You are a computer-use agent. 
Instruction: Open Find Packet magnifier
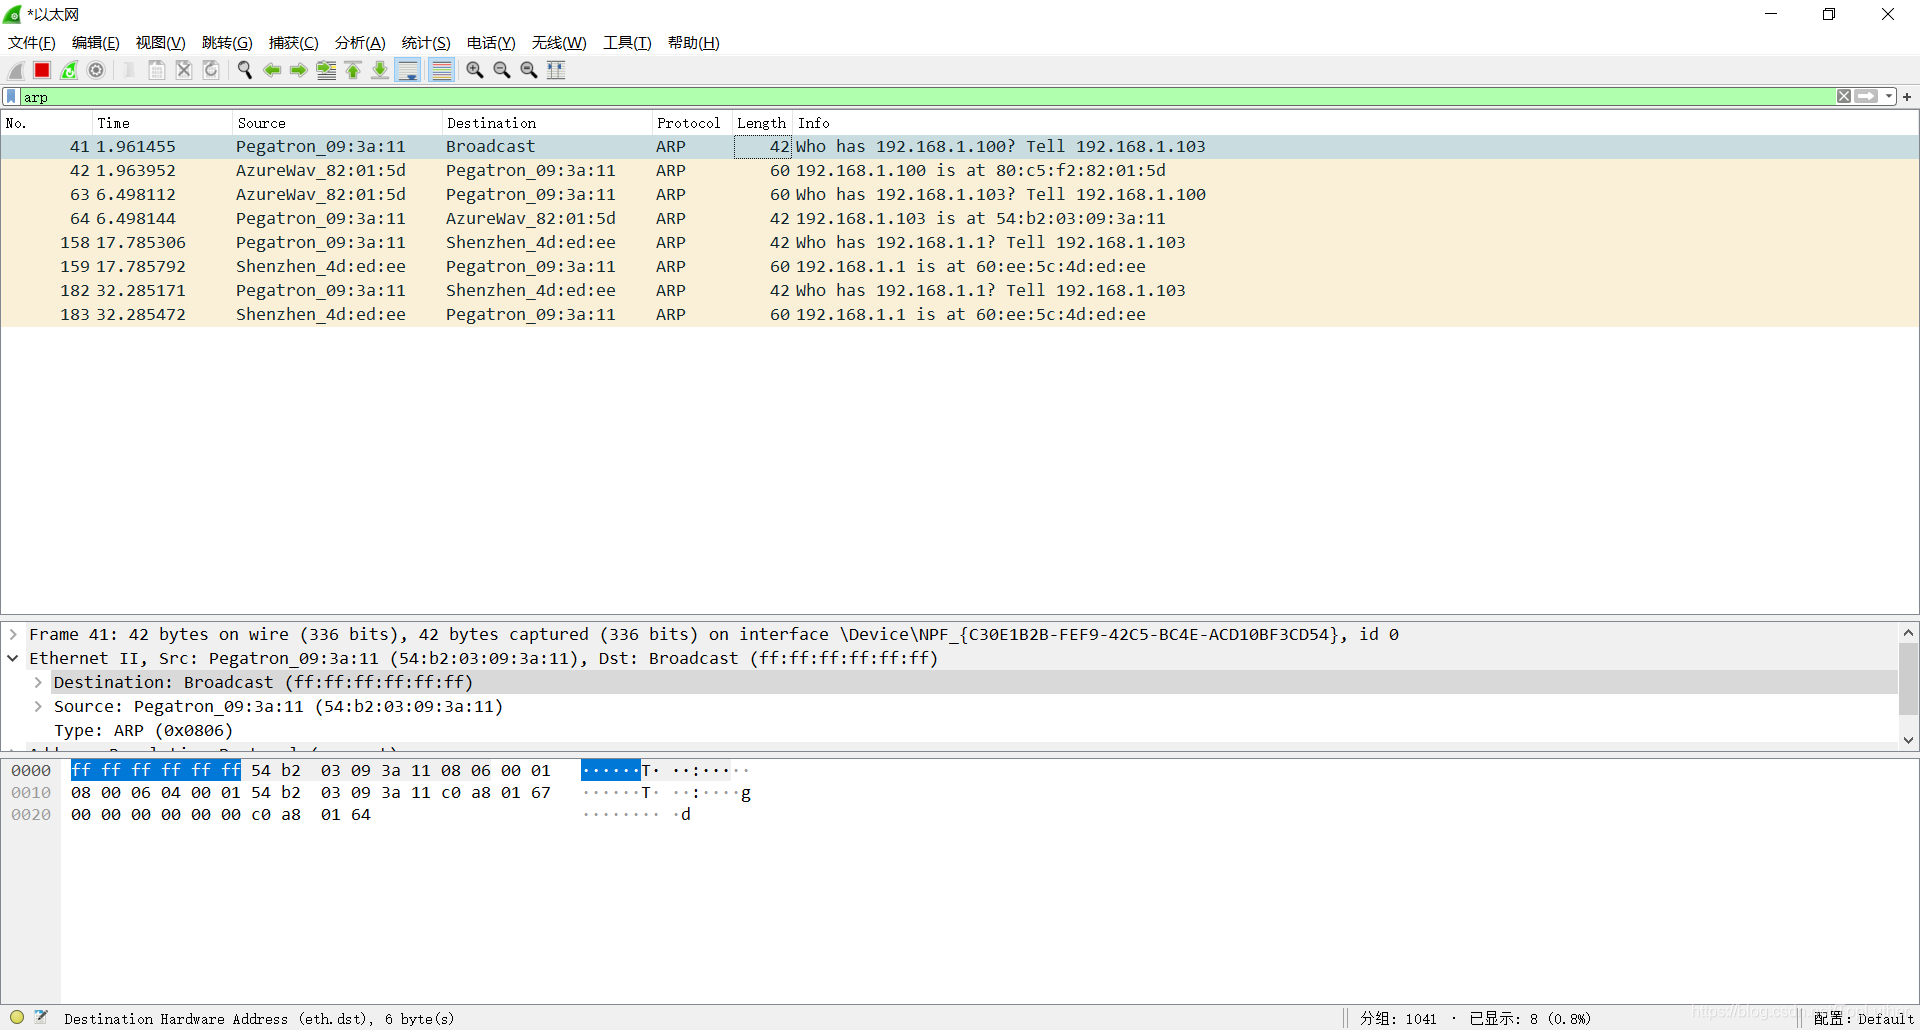point(245,70)
